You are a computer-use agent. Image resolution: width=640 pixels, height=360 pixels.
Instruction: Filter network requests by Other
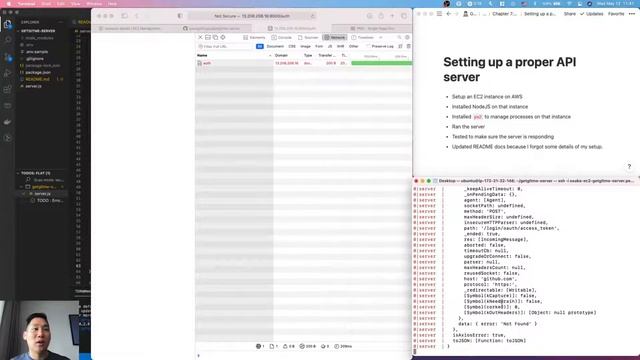pyautogui.click(x=353, y=47)
